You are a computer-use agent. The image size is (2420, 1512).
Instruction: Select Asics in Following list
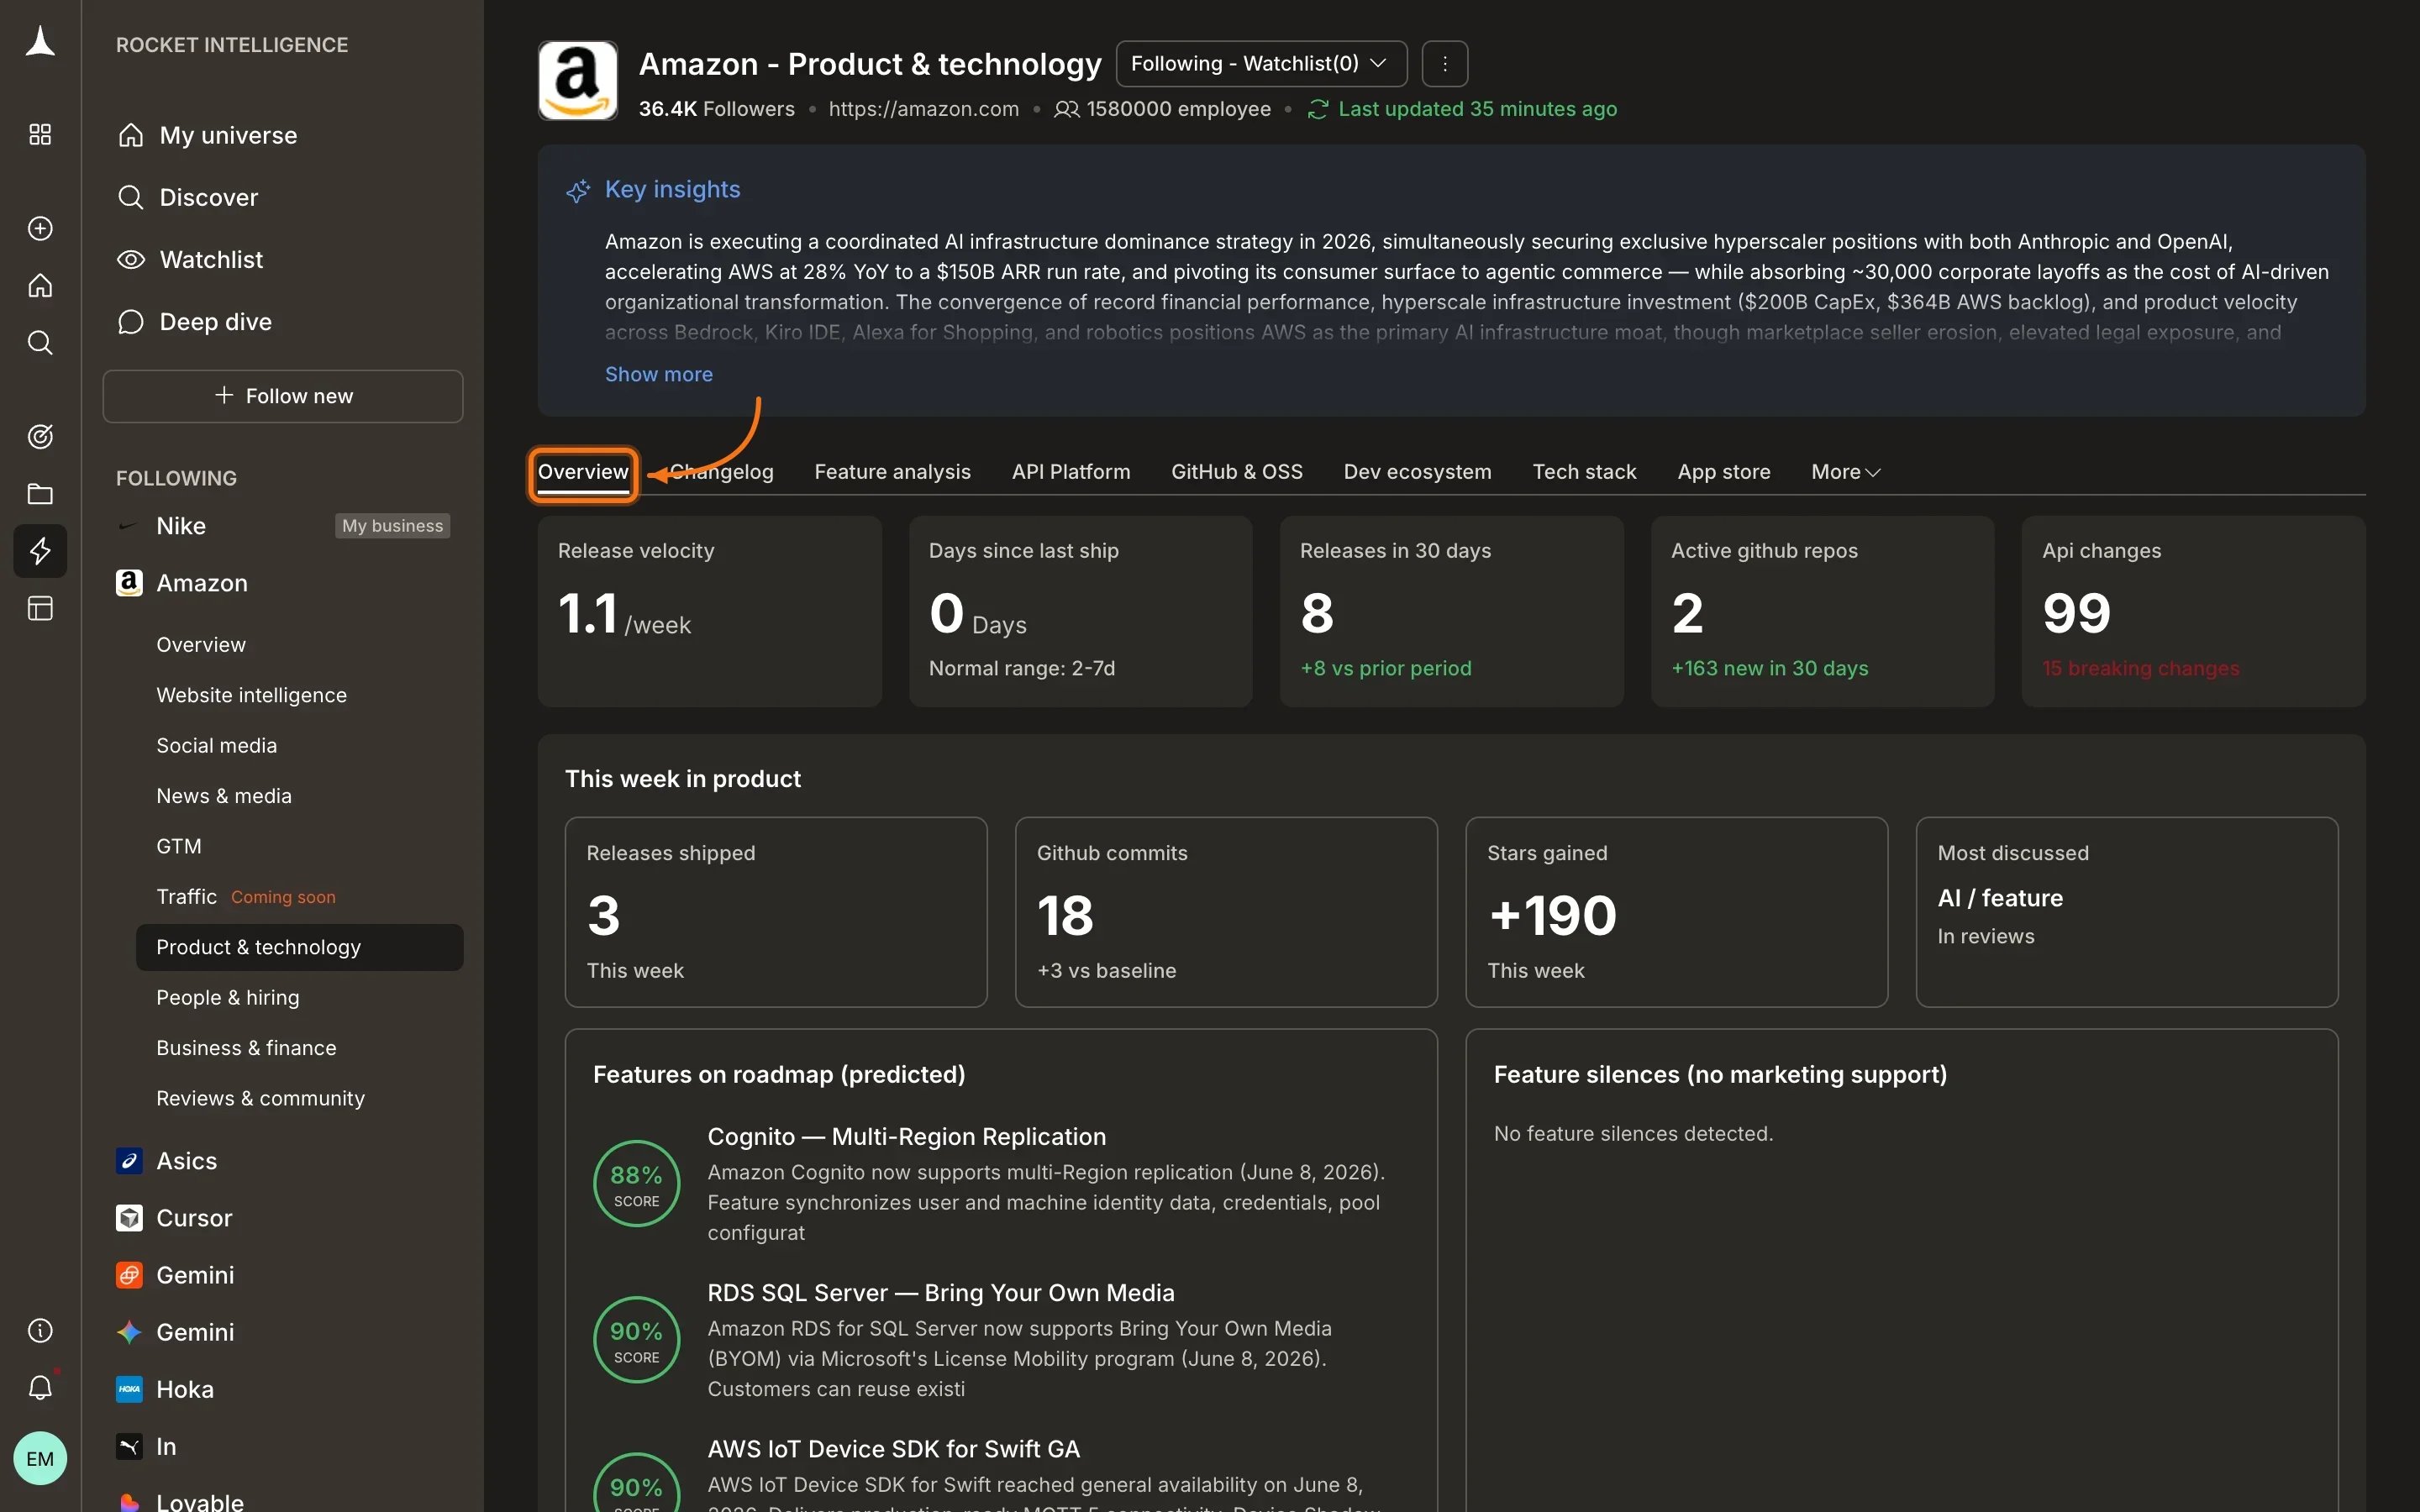point(187,1161)
